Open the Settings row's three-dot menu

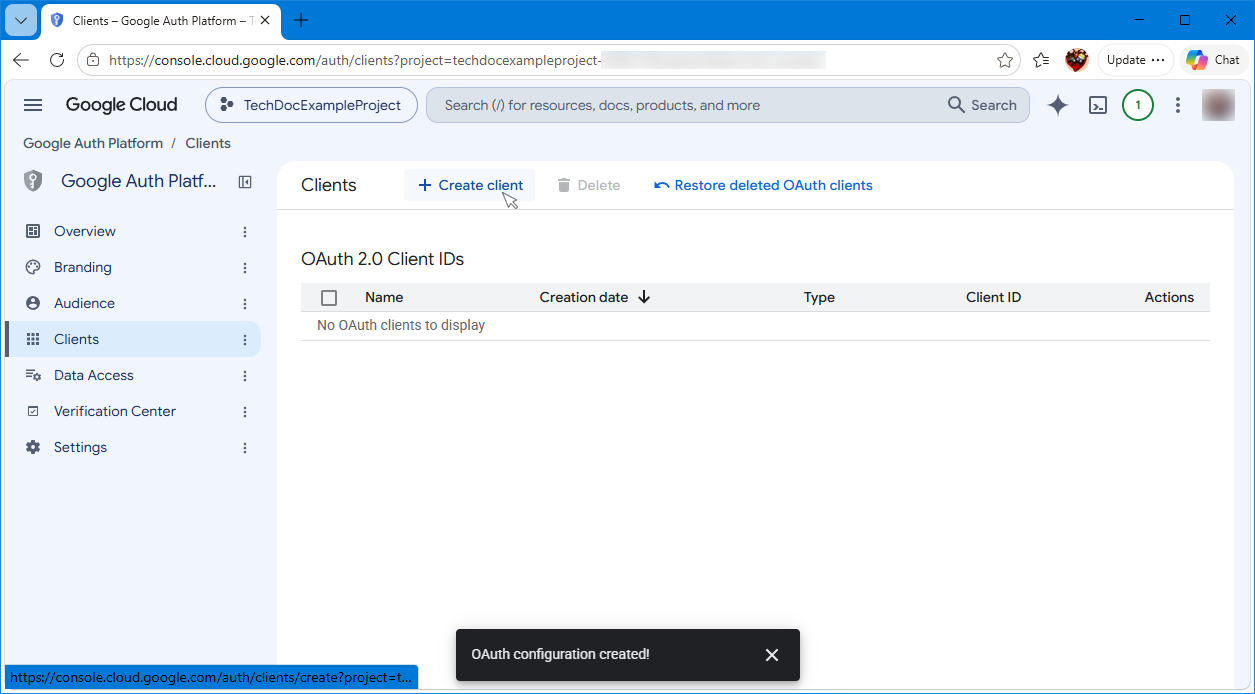point(245,448)
